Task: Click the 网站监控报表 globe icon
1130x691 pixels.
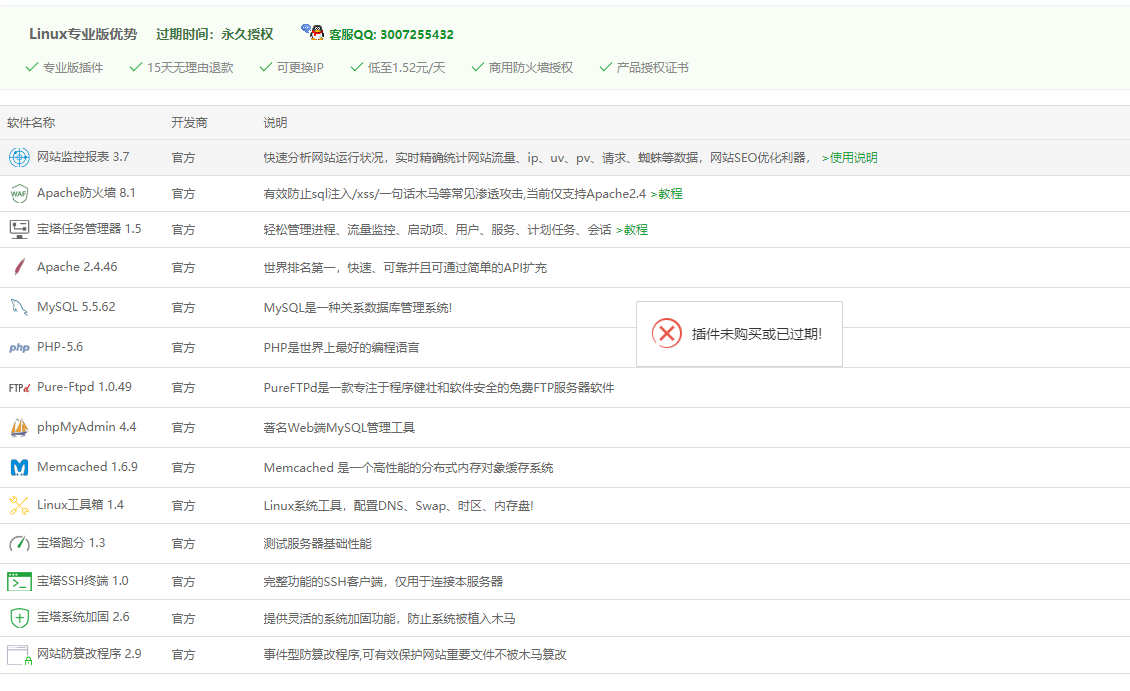Action: (19, 157)
